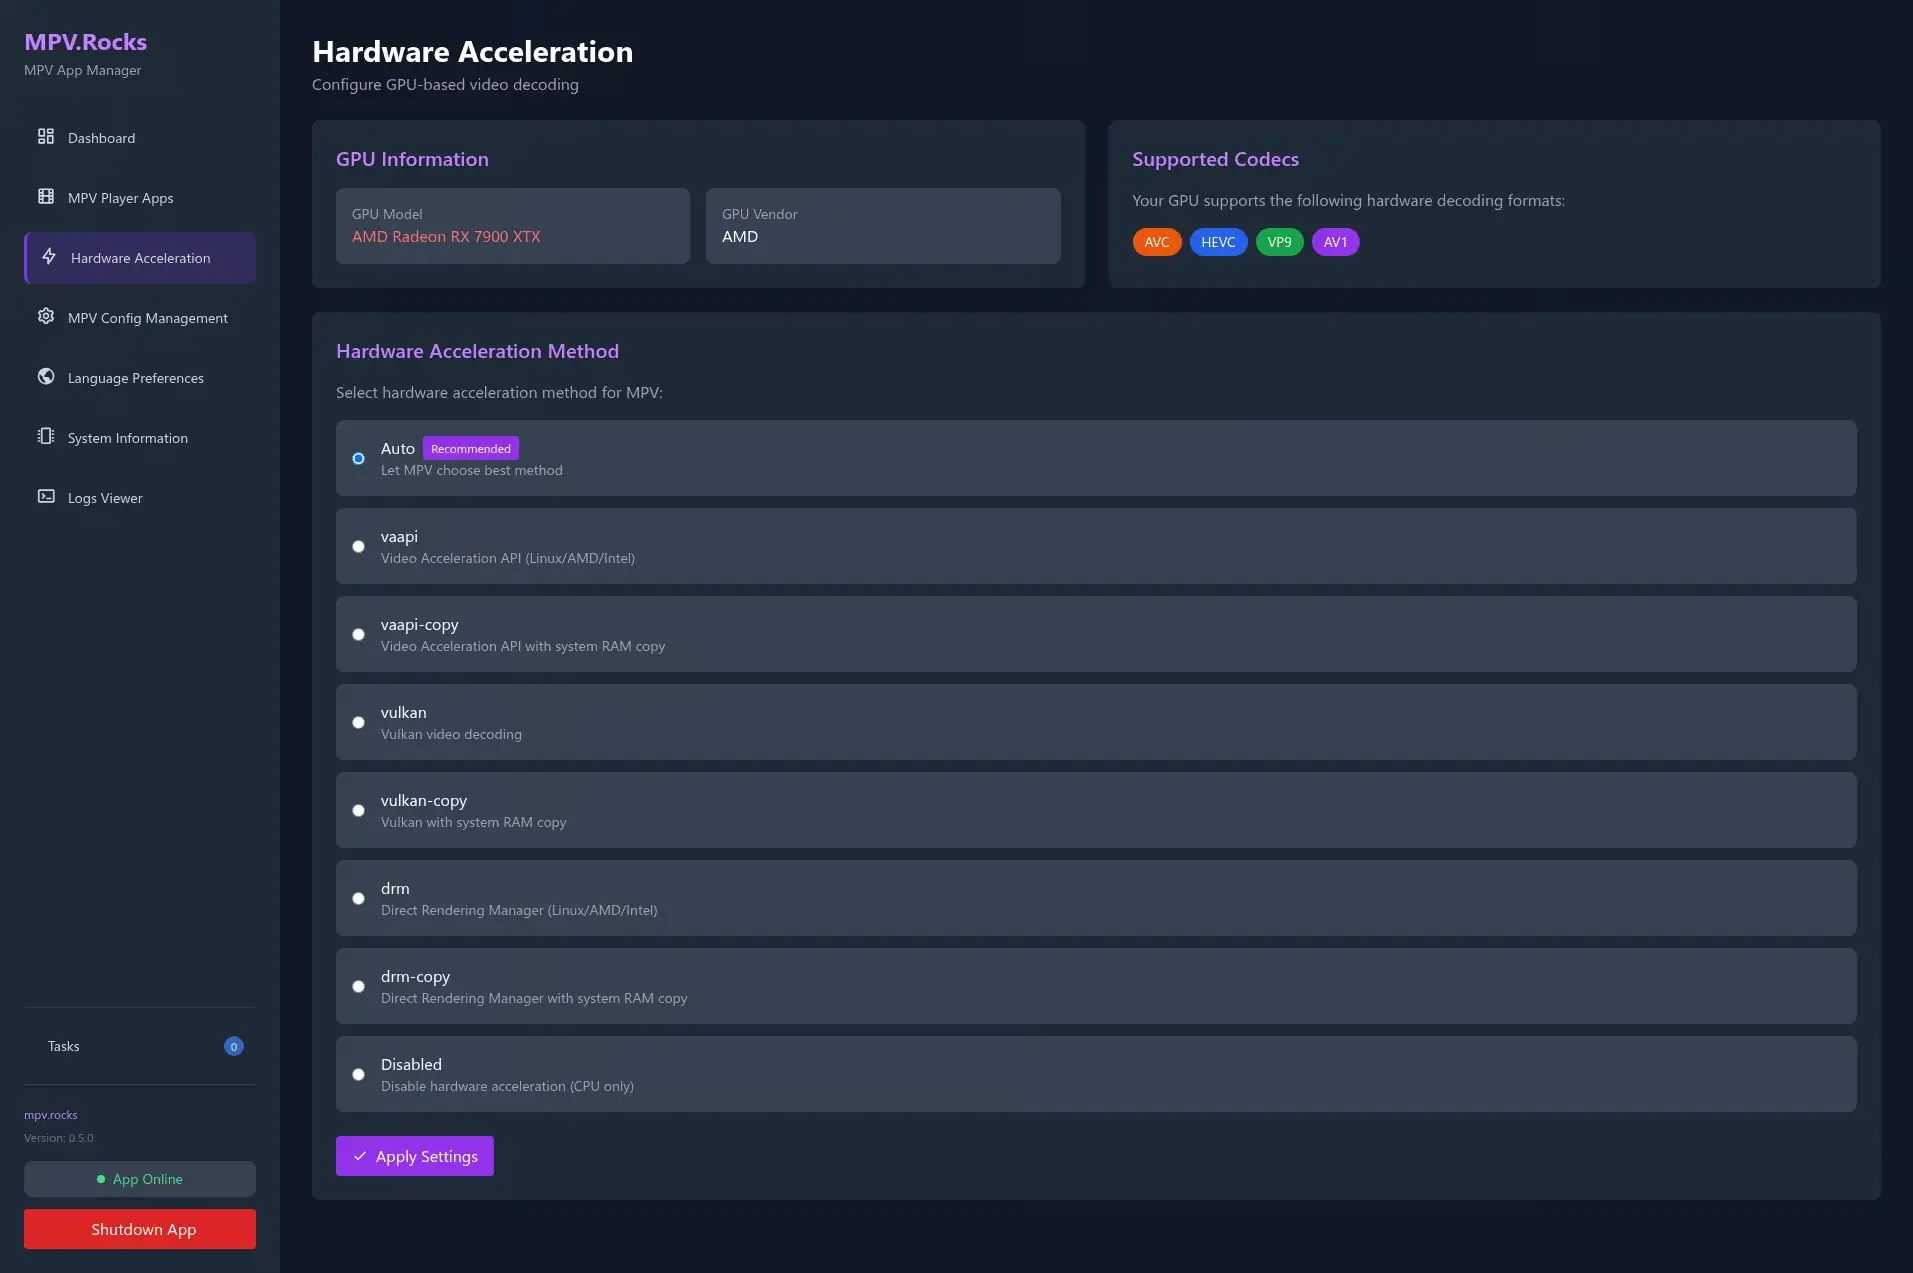Open the System Information menu item
Screen dimensions: 1913x1273
(127, 438)
